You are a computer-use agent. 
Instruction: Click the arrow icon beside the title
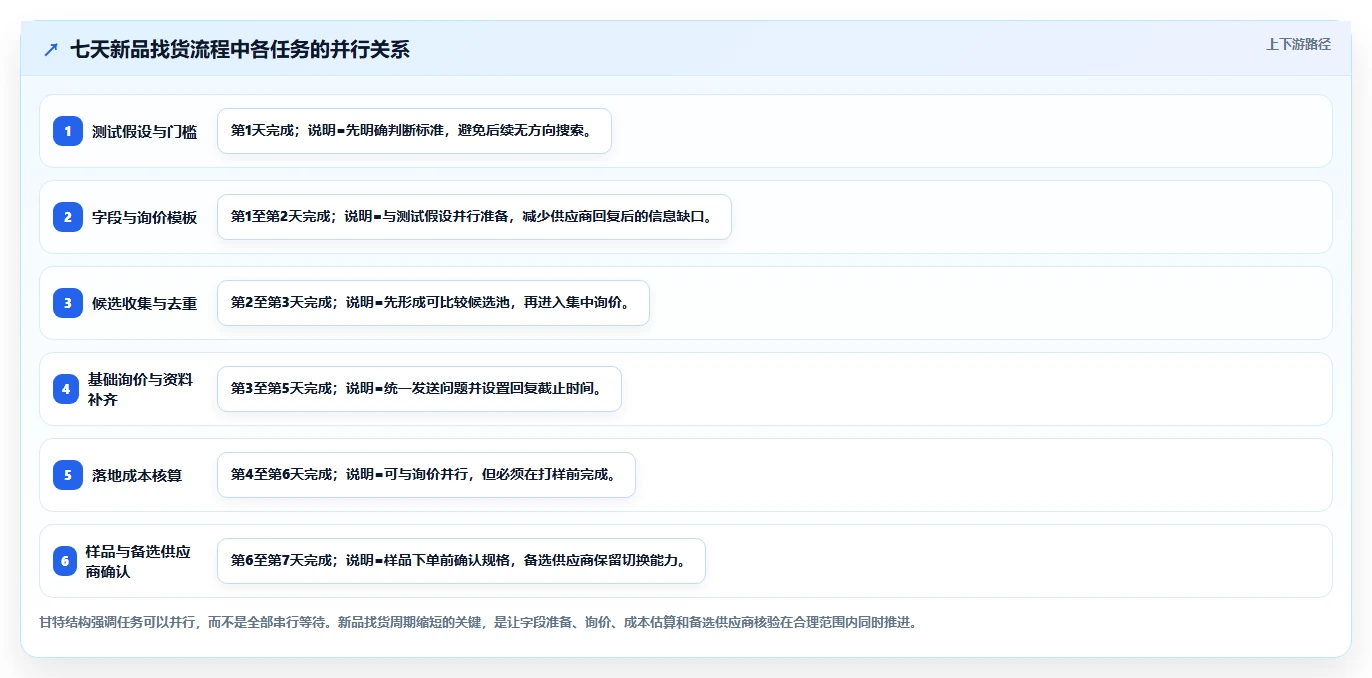(51, 50)
